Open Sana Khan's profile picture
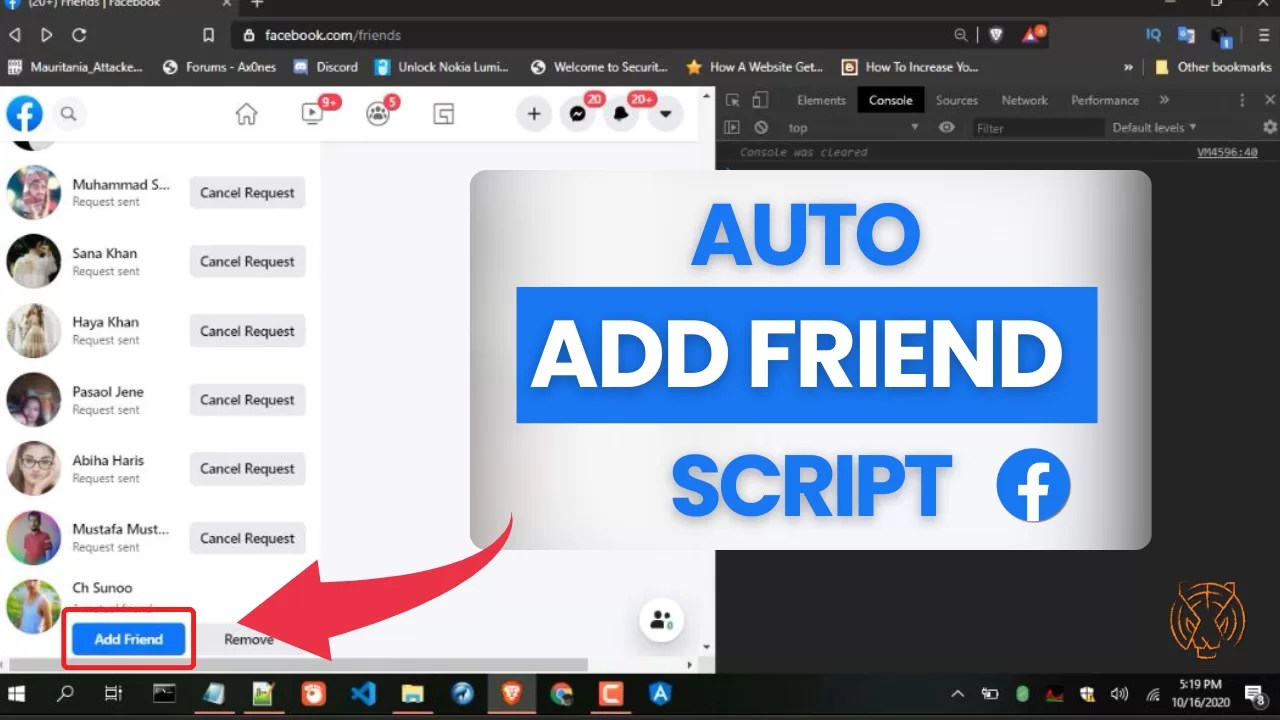1280x720 pixels. click(34, 262)
